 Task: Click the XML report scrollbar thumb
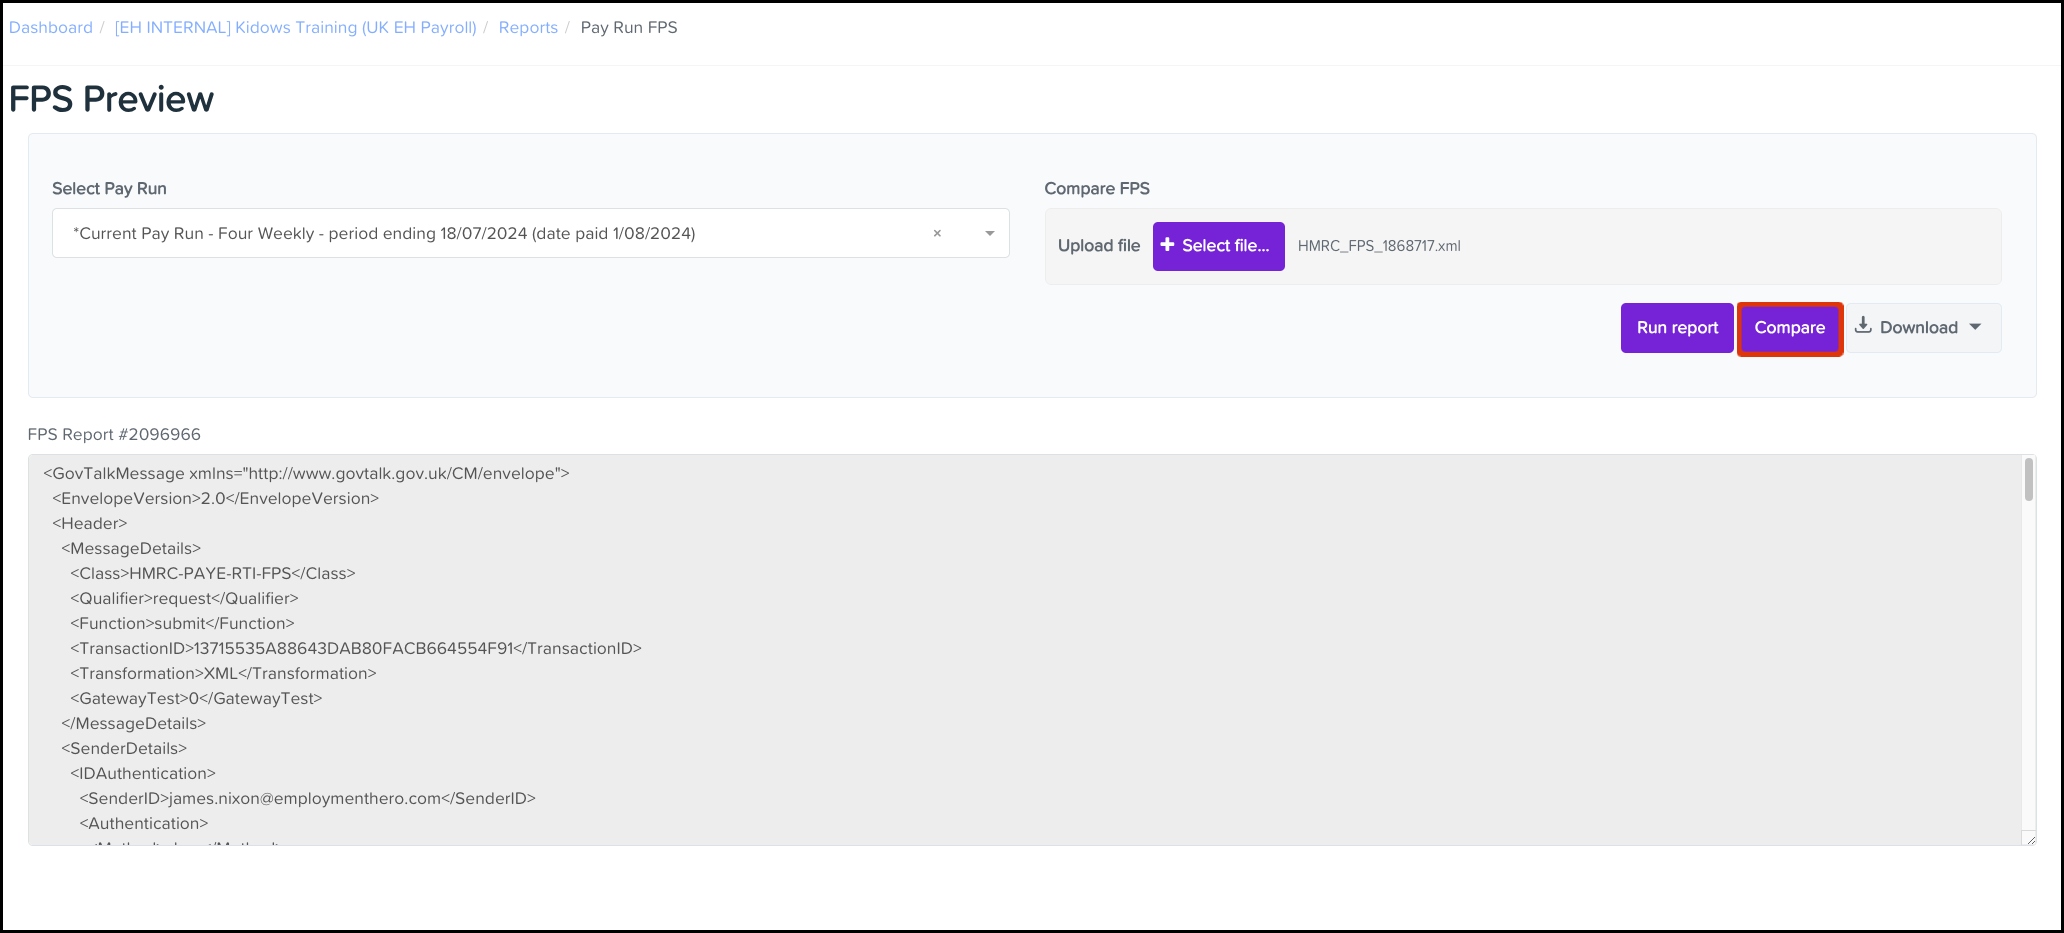(x=2029, y=480)
